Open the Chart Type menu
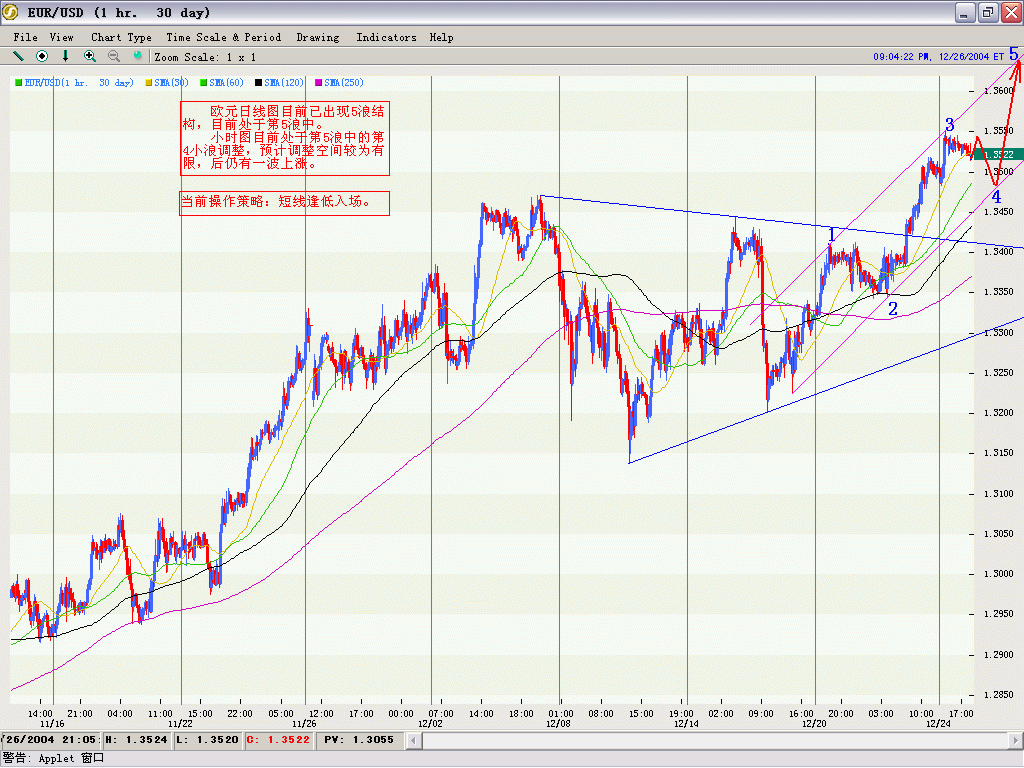The width and height of the screenshot is (1024, 768). point(121,37)
